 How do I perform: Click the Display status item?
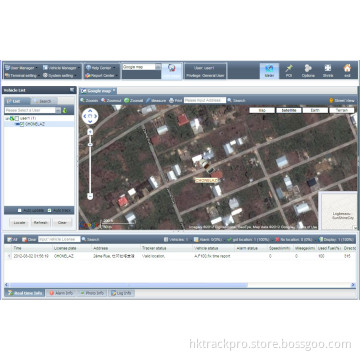tap(336, 239)
